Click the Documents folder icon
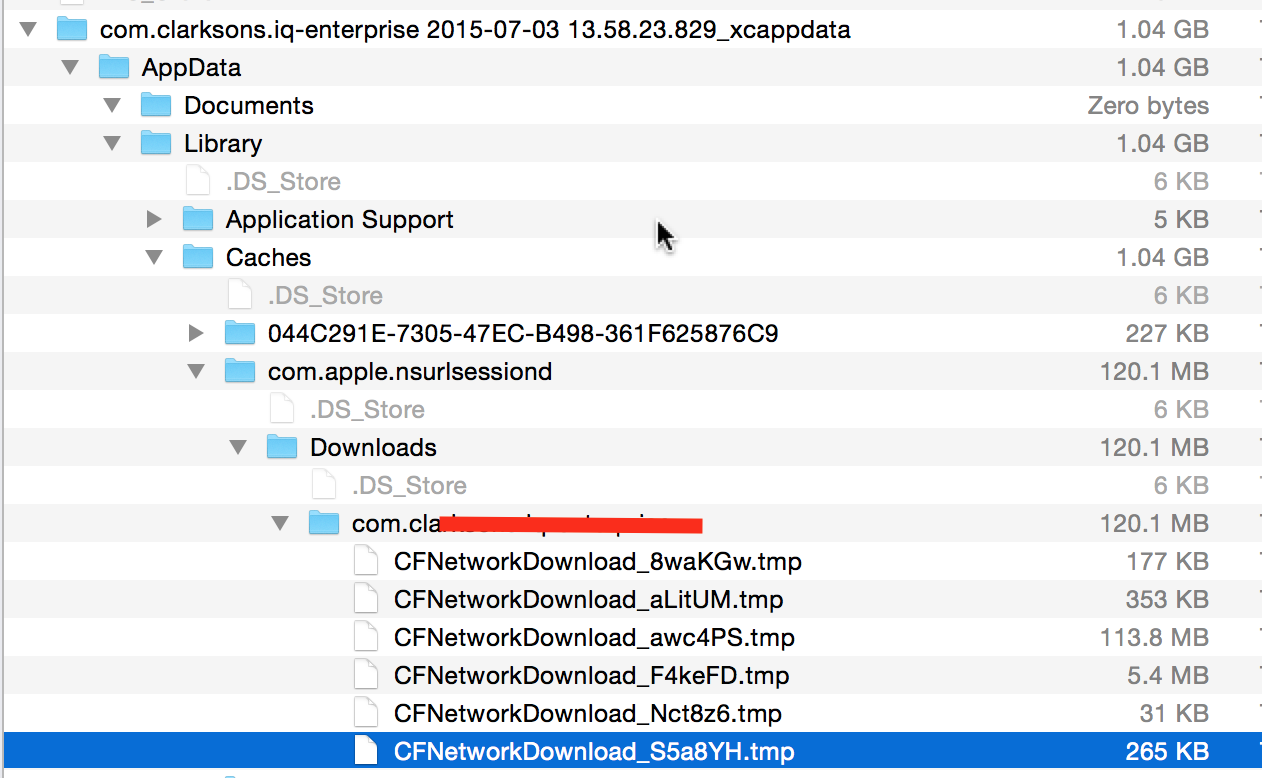1262x778 pixels. (x=156, y=105)
